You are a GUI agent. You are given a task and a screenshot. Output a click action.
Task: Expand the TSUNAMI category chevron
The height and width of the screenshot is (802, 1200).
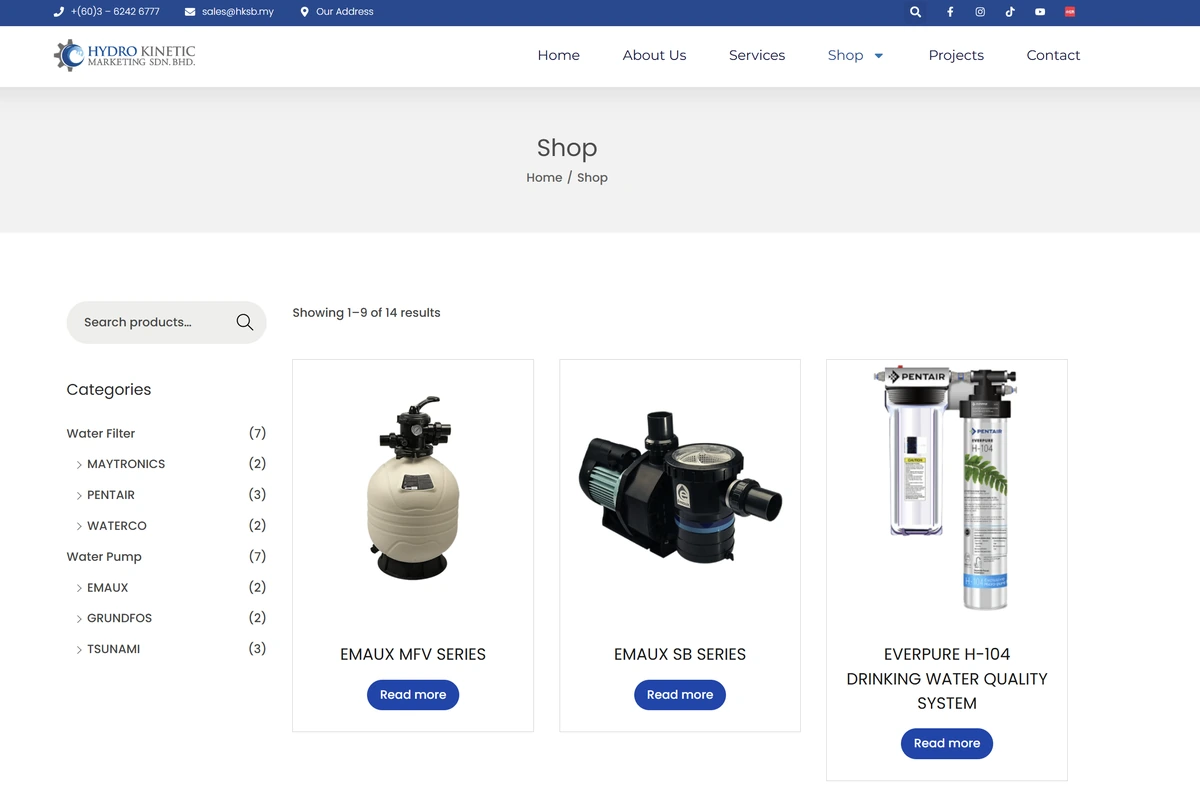pyautogui.click(x=79, y=650)
